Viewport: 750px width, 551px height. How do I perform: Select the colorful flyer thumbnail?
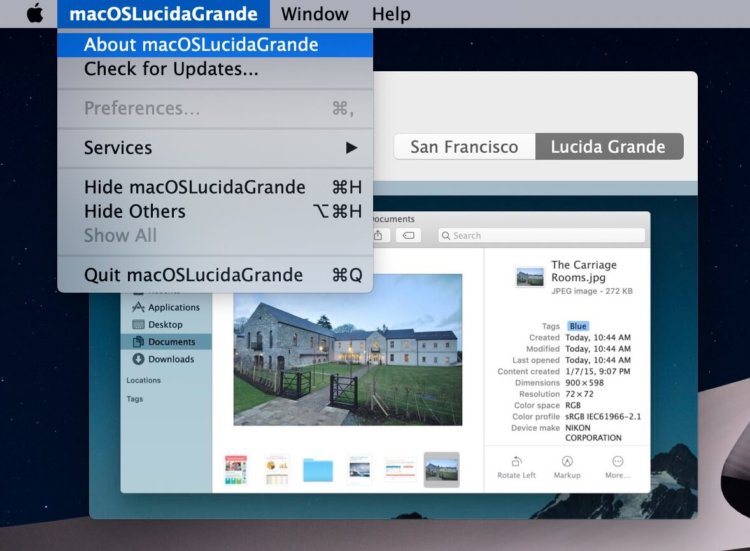coord(236,470)
